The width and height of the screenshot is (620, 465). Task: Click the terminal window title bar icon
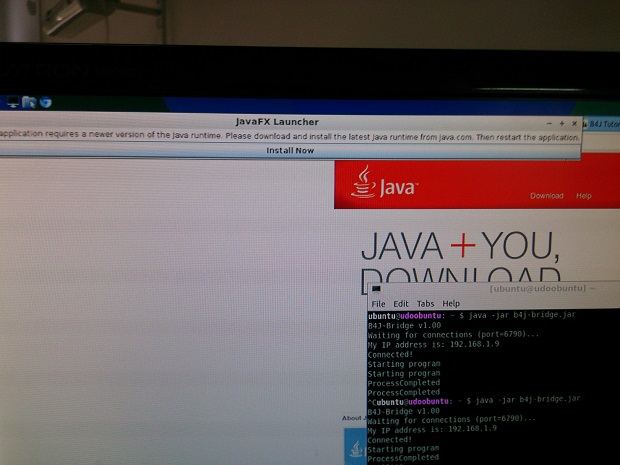pos(376,289)
